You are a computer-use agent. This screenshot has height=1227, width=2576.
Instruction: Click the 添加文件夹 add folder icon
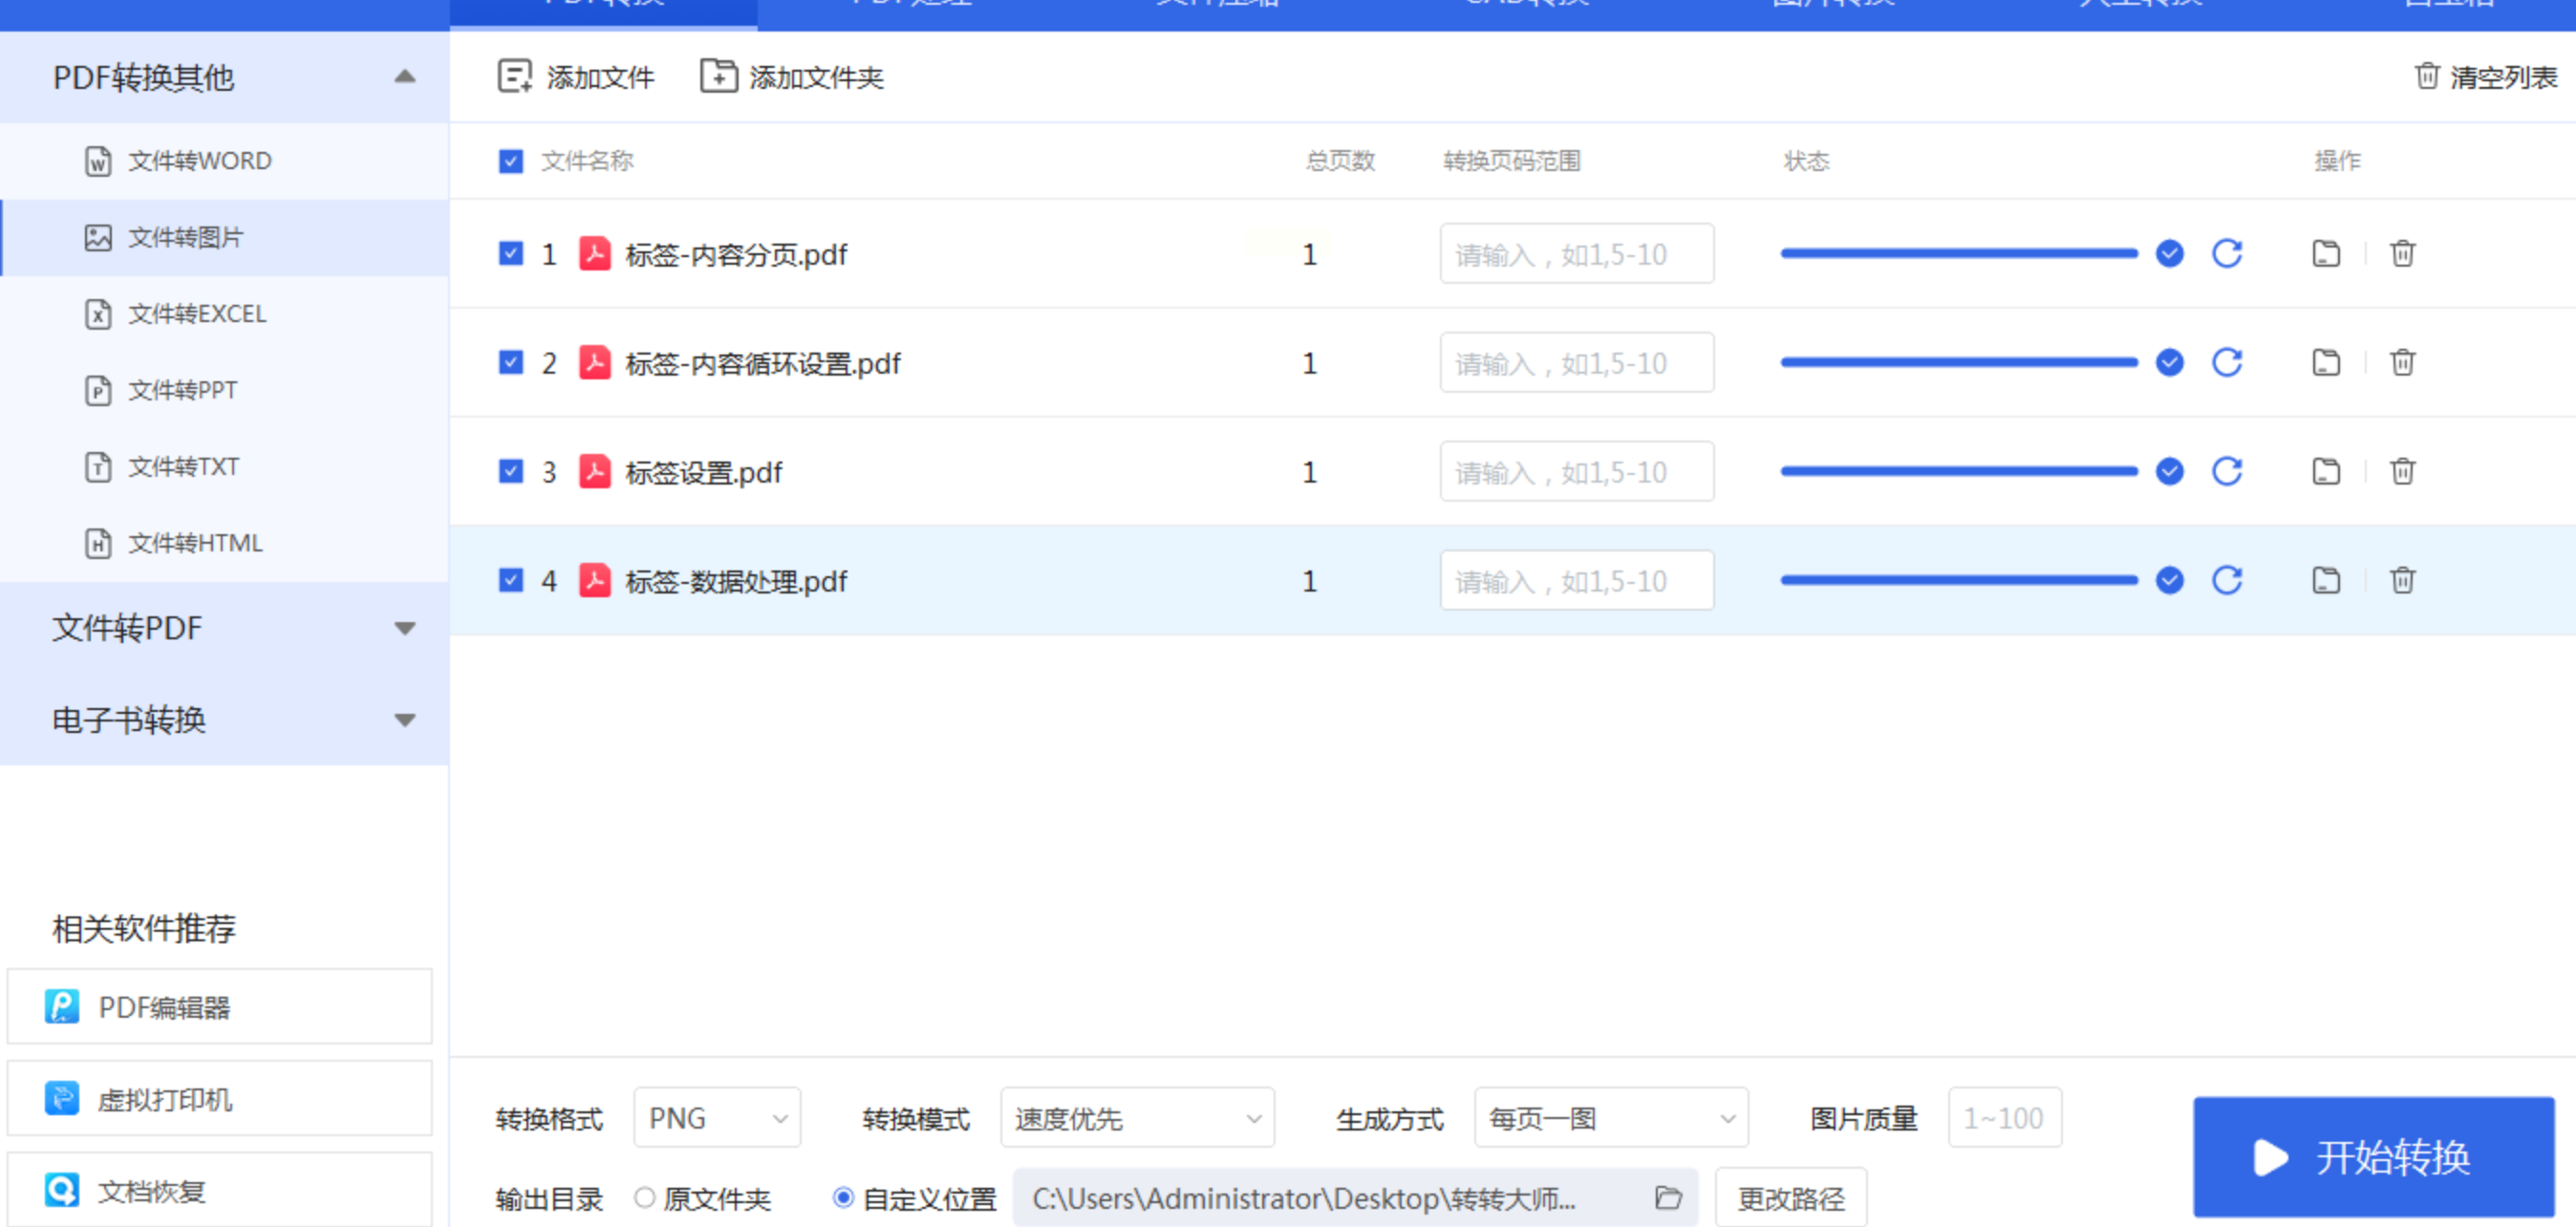tap(718, 76)
